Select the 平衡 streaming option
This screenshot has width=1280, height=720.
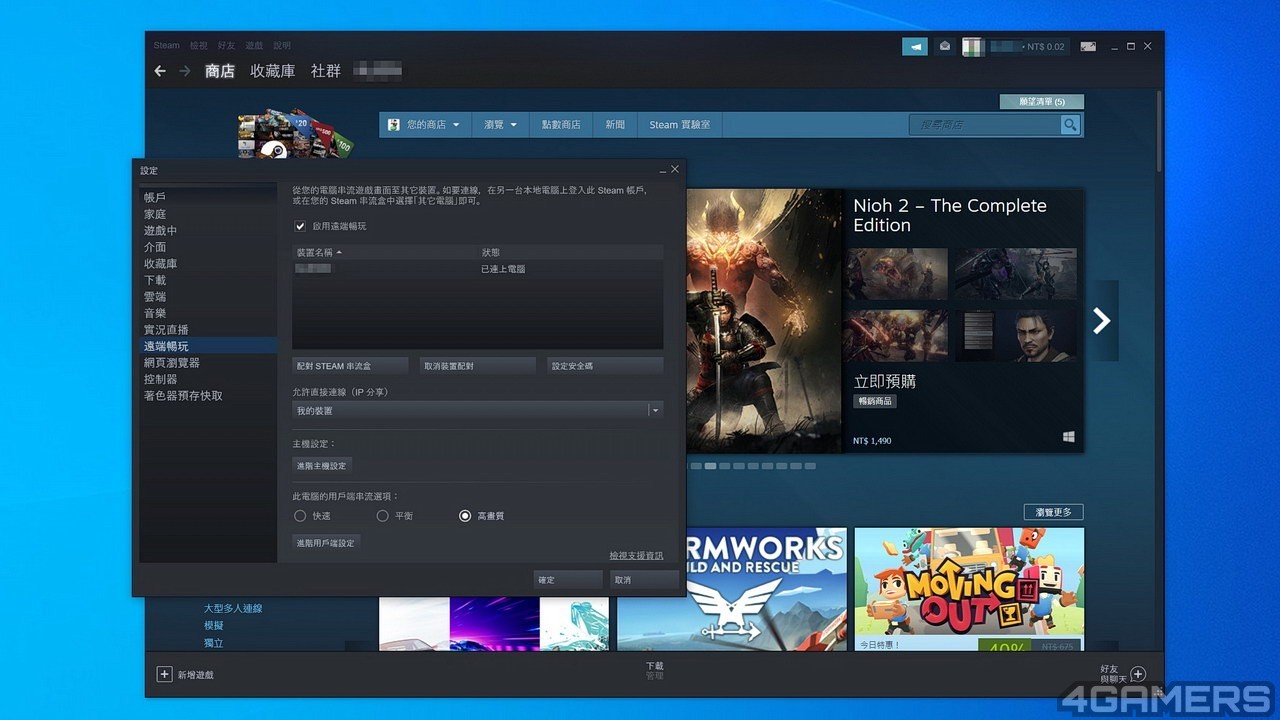click(382, 516)
